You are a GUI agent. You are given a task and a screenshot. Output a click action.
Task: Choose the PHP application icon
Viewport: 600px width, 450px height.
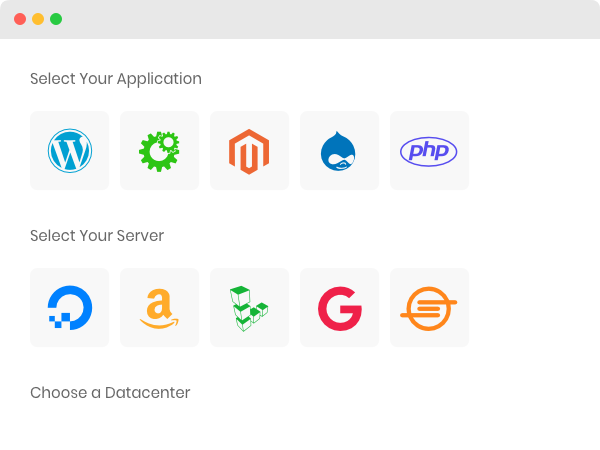click(x=429, y=151)
